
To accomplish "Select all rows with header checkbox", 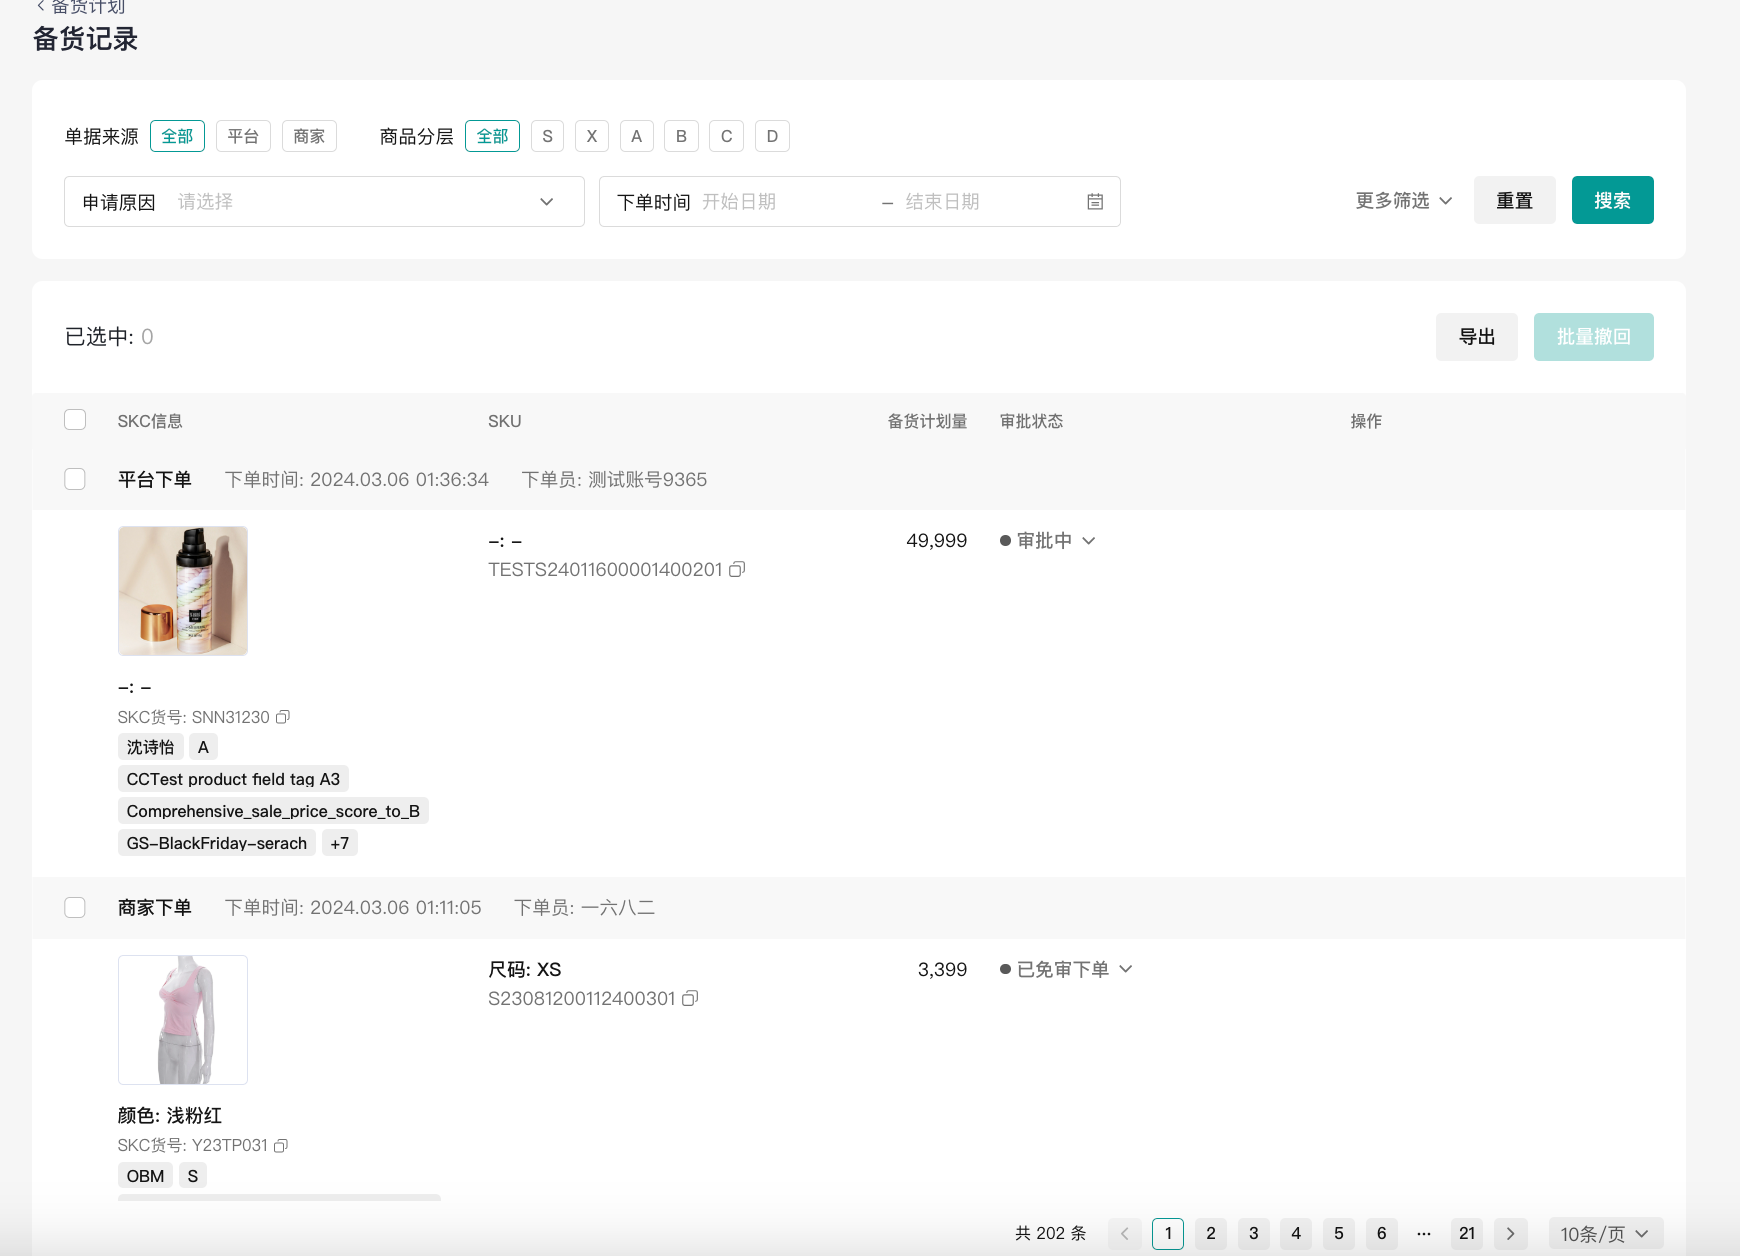I will tap(75, 420).
